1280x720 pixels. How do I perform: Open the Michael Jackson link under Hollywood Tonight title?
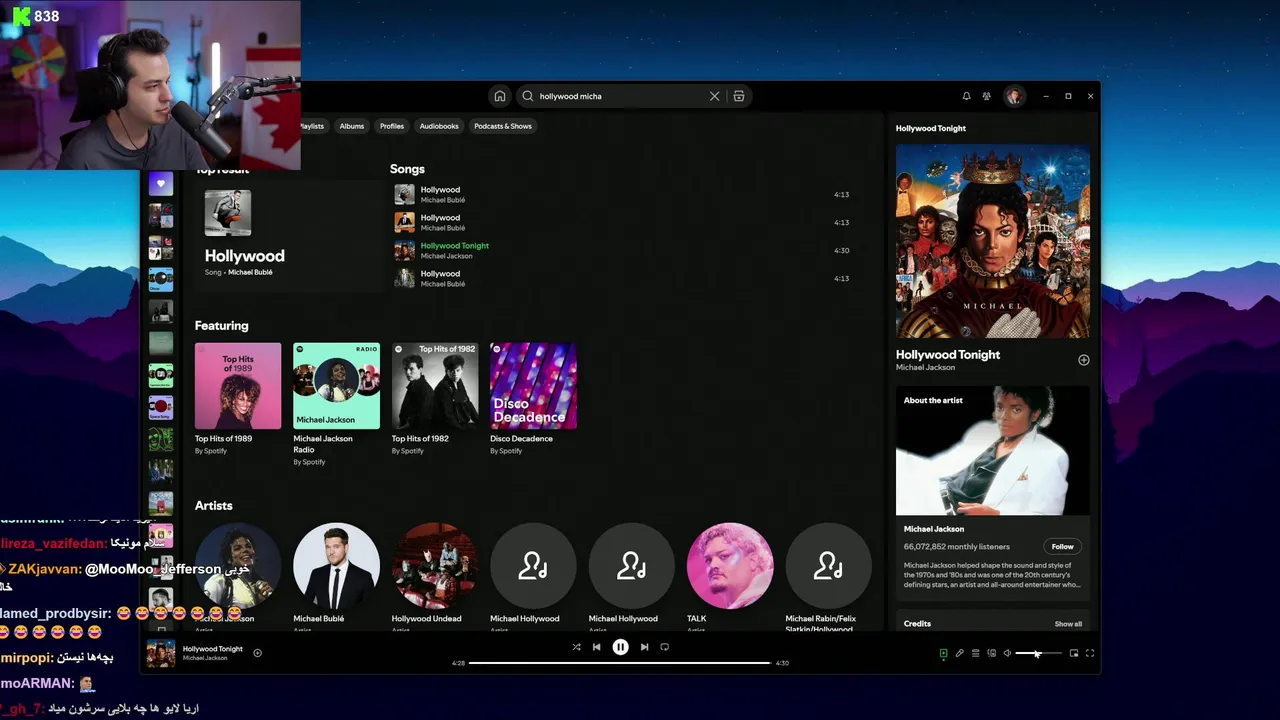[x=925, y=367]
